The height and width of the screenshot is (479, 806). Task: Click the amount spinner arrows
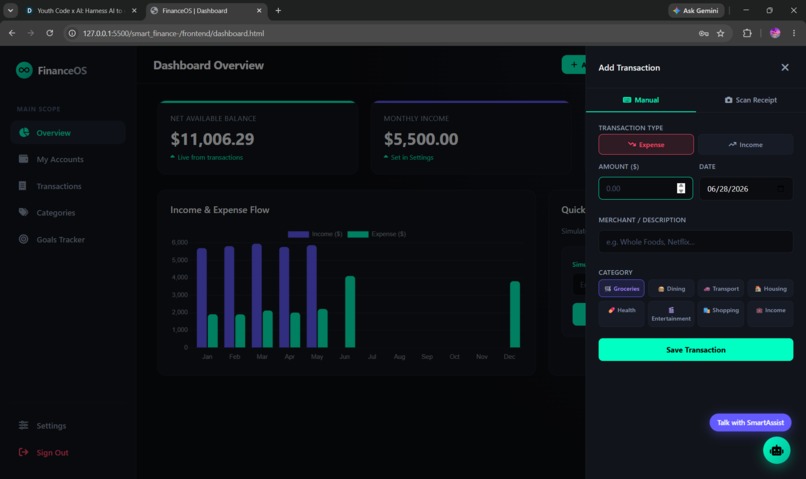tap(681, 188)
